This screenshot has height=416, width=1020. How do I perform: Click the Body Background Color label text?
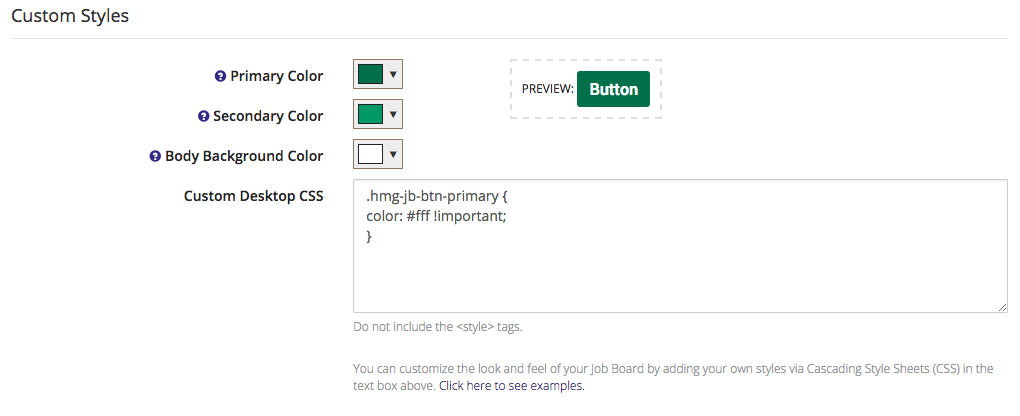point(244,156)
